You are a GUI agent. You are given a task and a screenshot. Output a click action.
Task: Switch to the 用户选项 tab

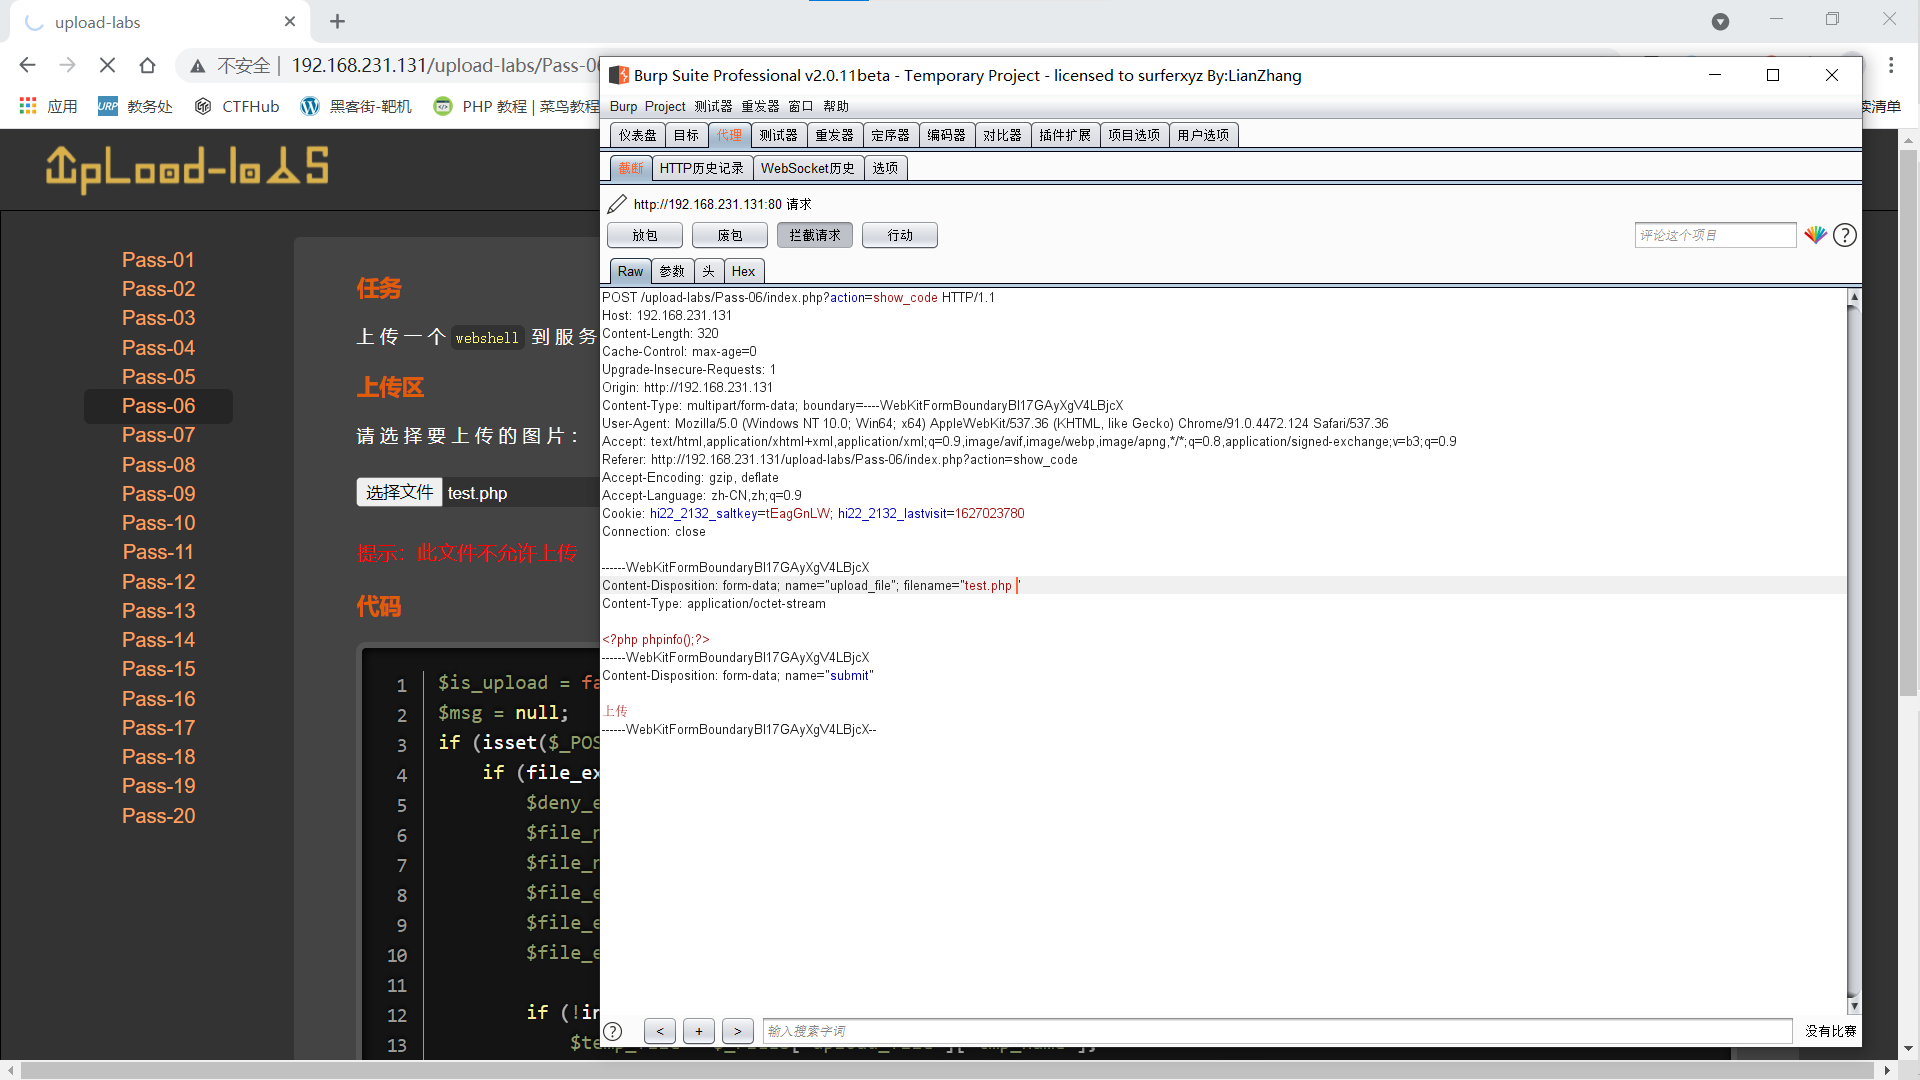pyautogui.click(x=1203, y=135)
